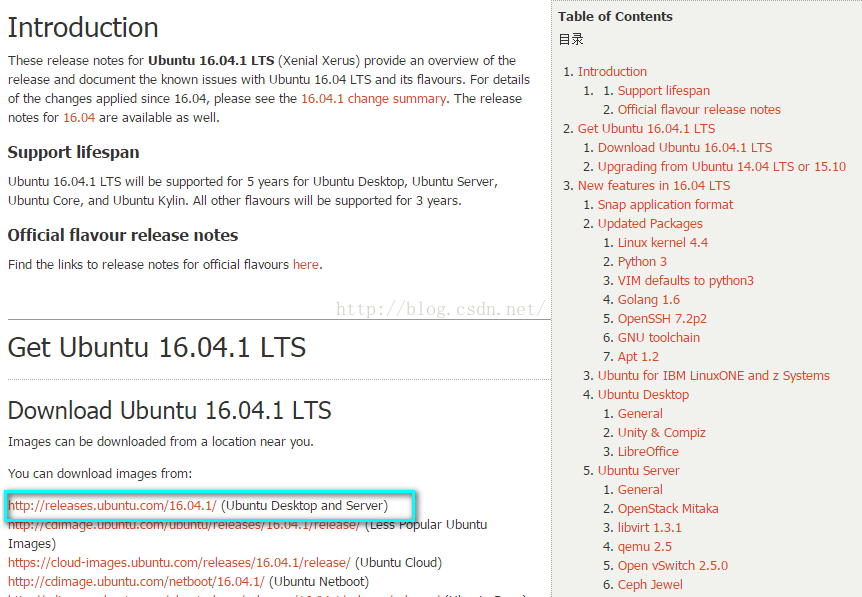This screenshot has width=862, height=597.
Task: Open OpenSSH 7.2p2 entry
Action: (662, 319)
